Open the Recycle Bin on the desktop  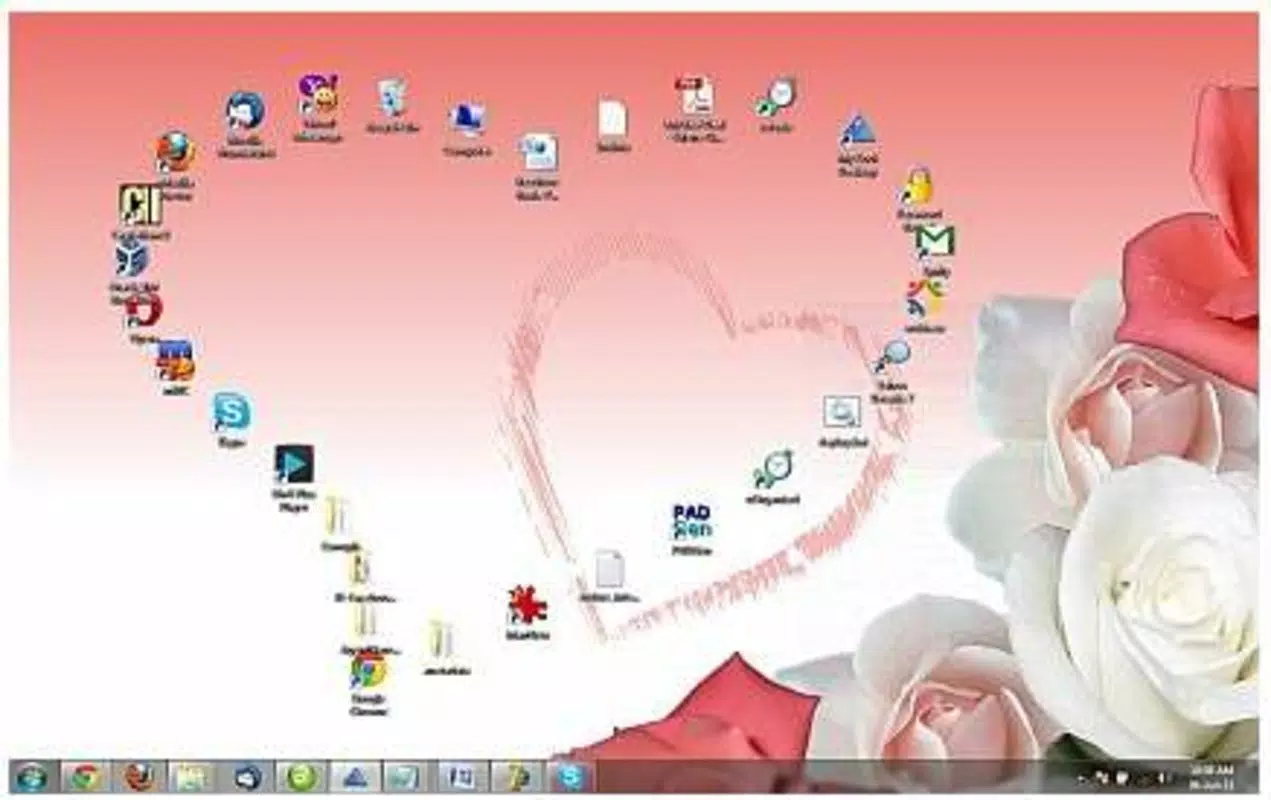pos(392,98)
